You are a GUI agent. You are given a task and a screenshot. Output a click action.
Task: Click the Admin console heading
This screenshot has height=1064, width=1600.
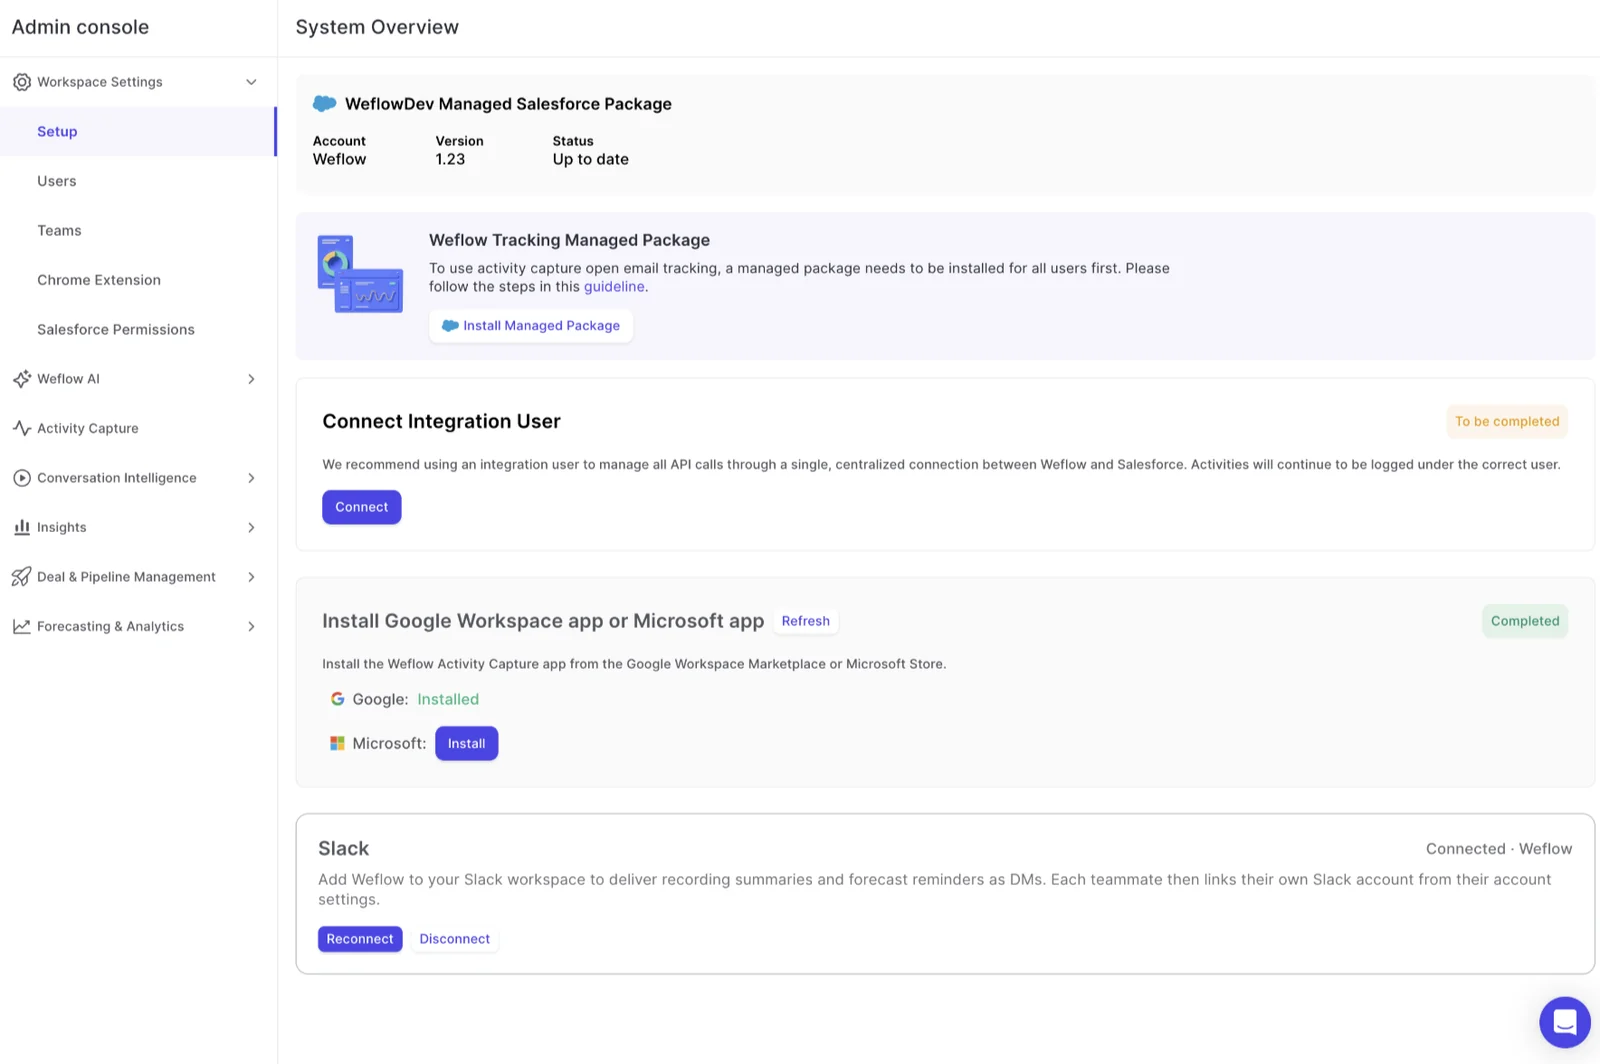[80, 27]
